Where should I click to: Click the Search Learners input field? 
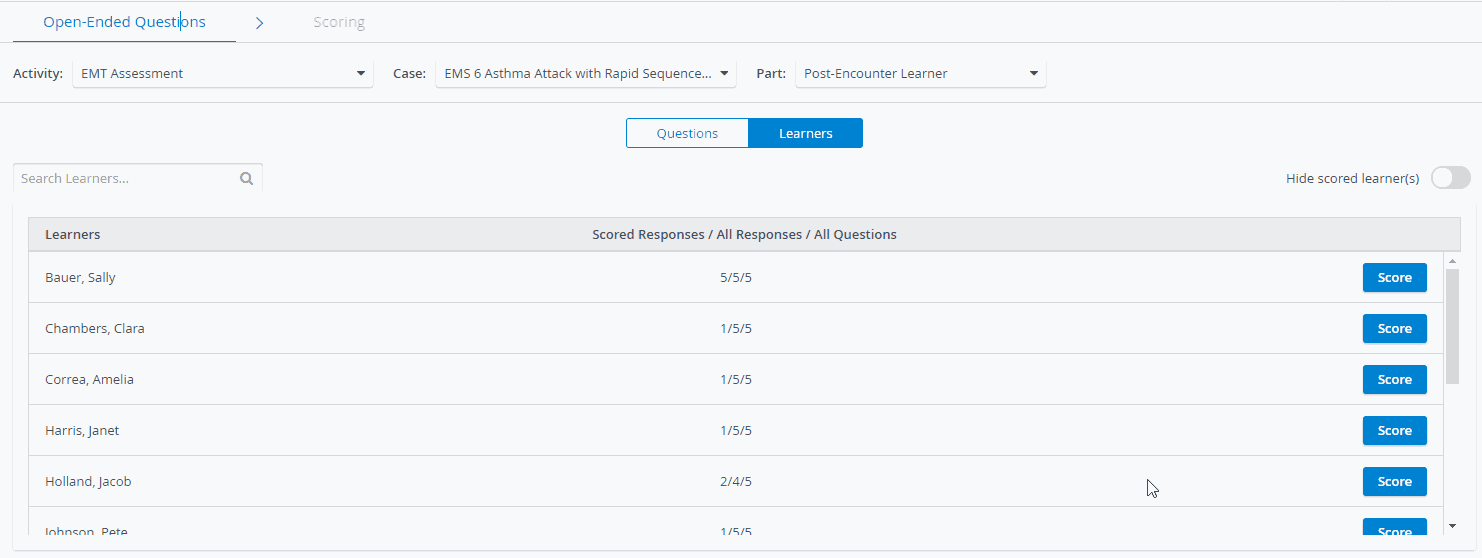click(x=125, y=178)
